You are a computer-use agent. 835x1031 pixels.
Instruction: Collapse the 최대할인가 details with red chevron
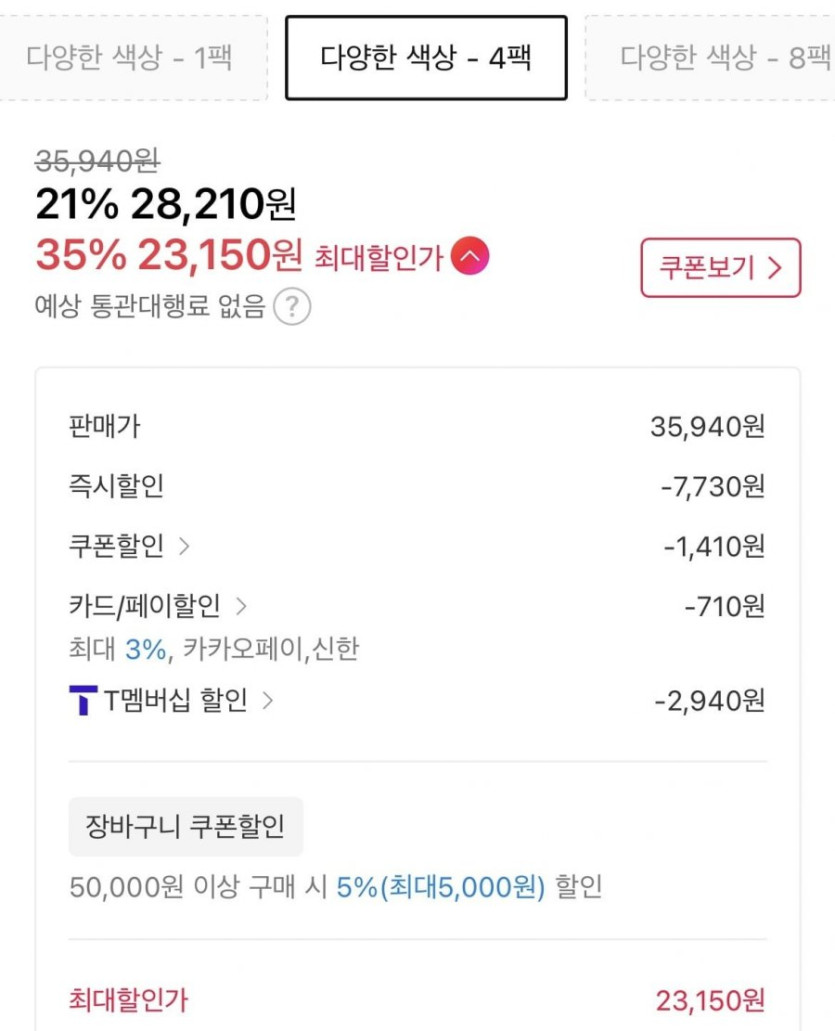(x=470, y=257)
